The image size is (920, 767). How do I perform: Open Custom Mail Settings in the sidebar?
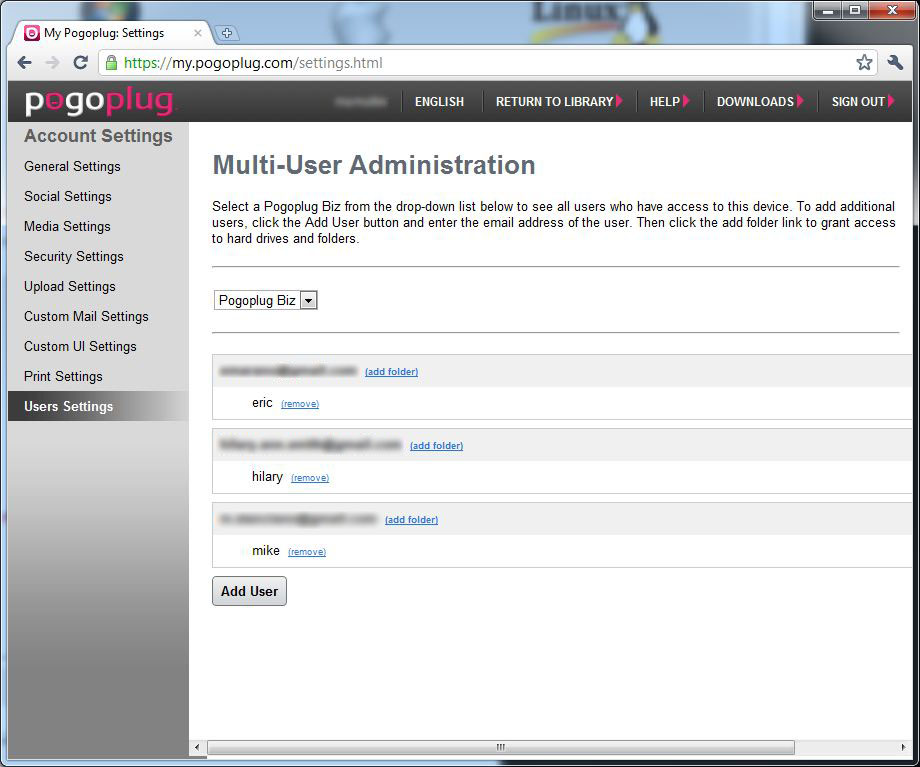coord(86,316)
